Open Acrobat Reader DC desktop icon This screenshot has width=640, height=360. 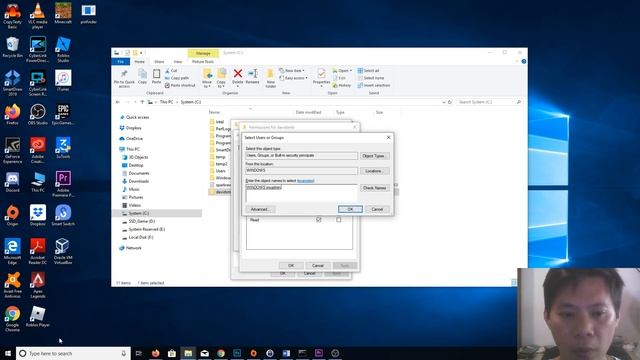point(38,251)
